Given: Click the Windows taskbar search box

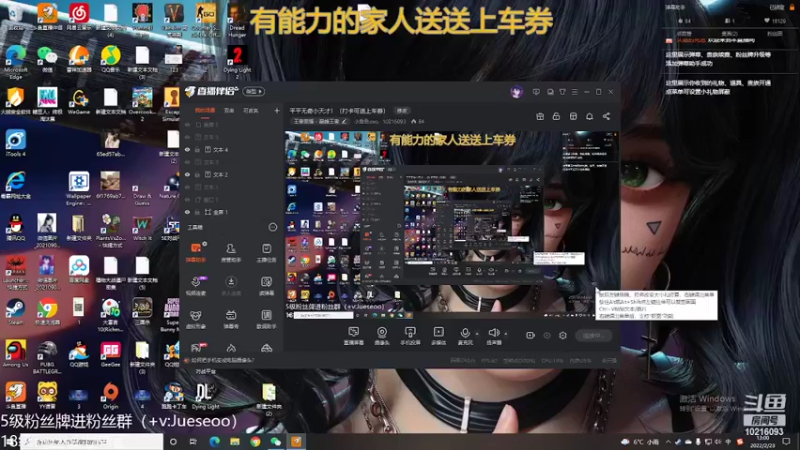Looking at the screenshot, I should (x=92, y=441).
